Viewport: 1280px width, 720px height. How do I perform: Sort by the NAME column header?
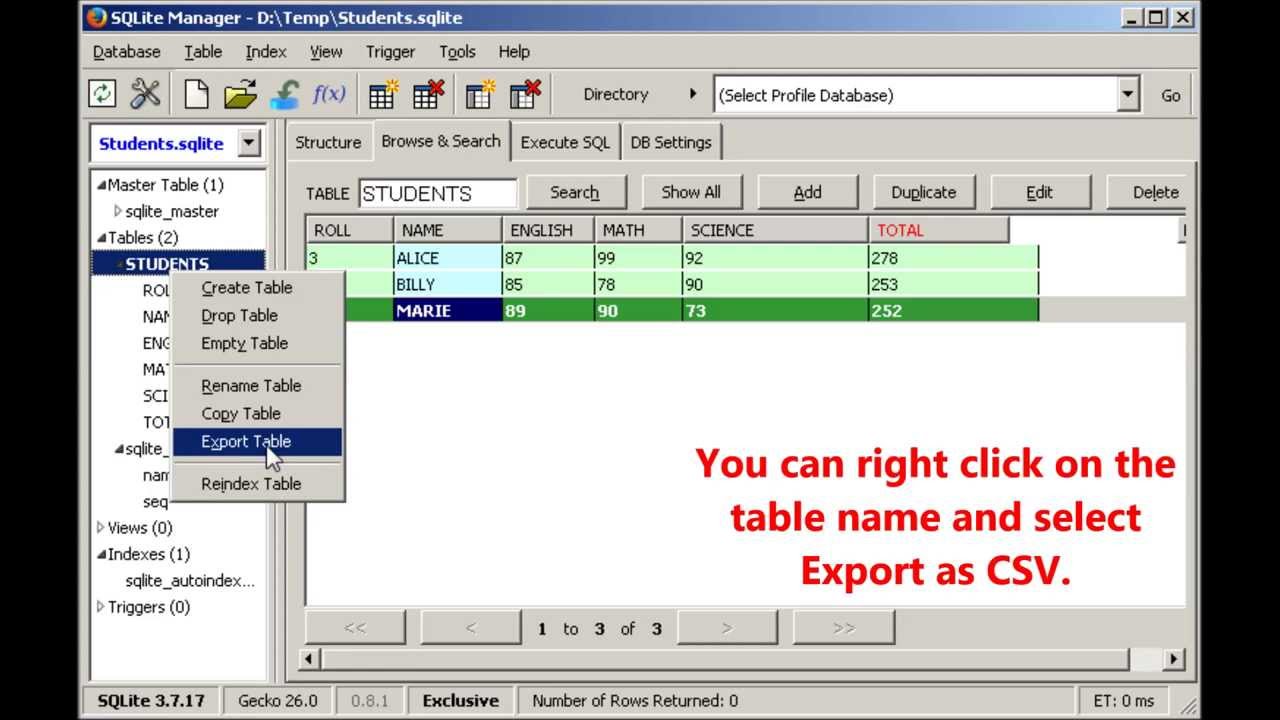coord(448,230)
